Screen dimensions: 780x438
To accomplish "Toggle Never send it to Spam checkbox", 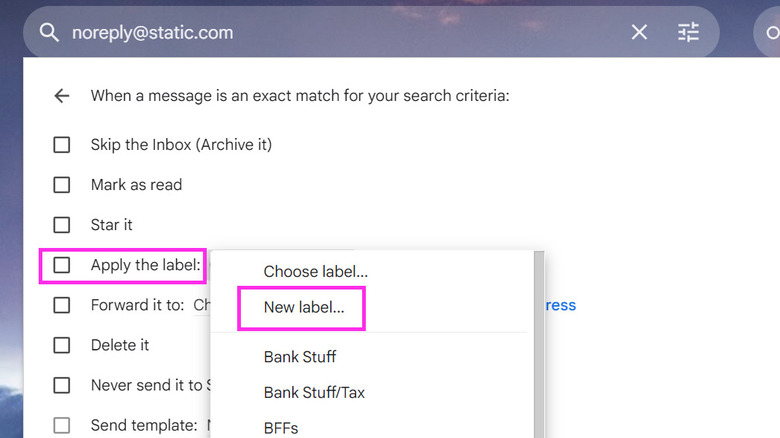I will (62, 385).
